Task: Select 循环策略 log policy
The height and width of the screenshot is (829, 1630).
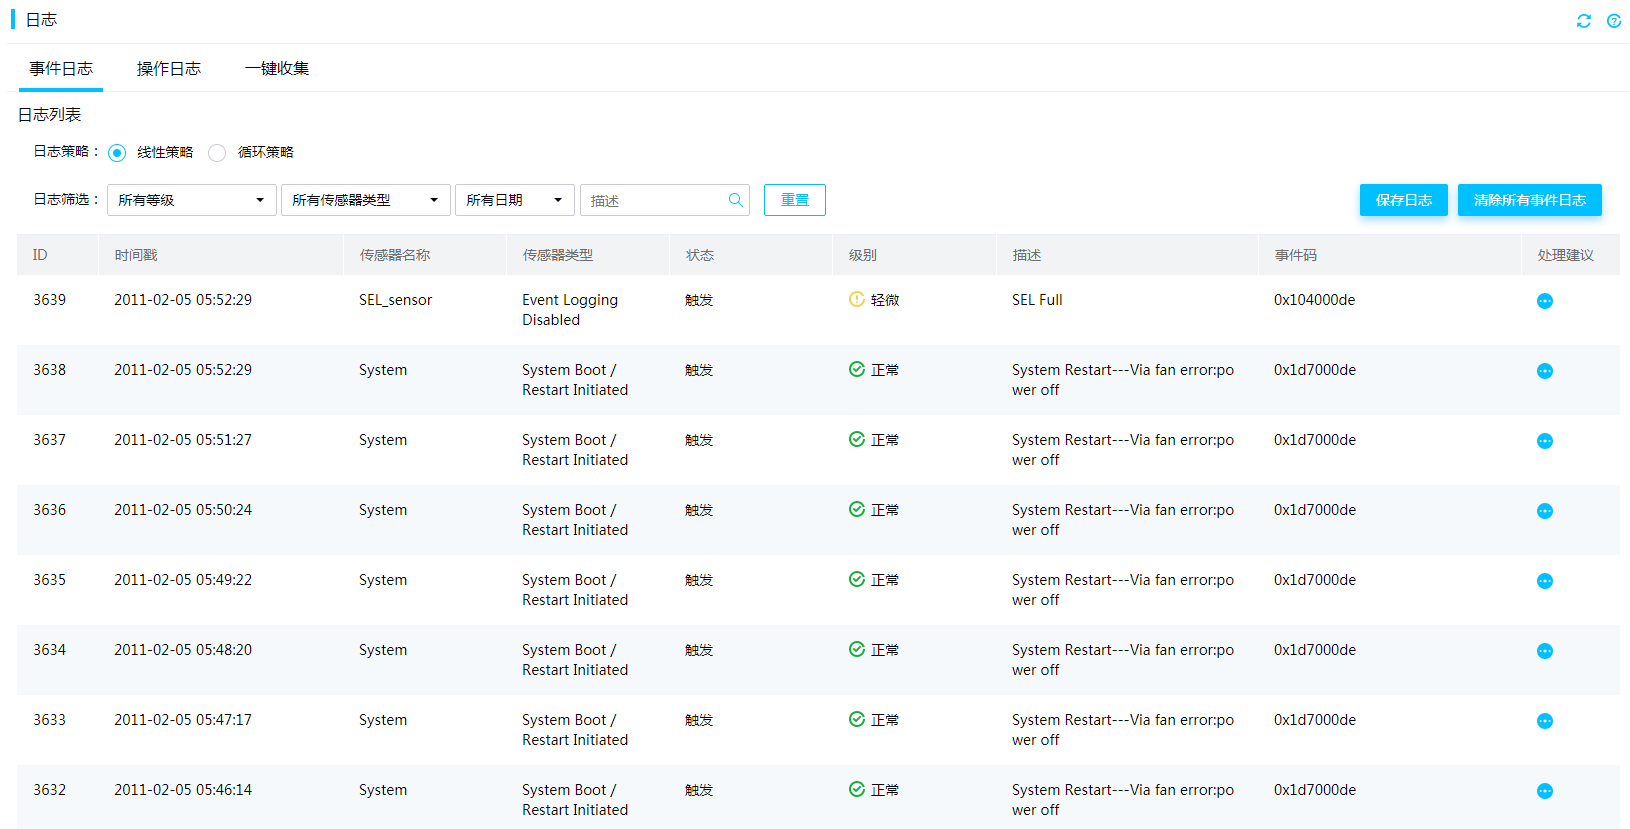Action: tap(217, 153)
